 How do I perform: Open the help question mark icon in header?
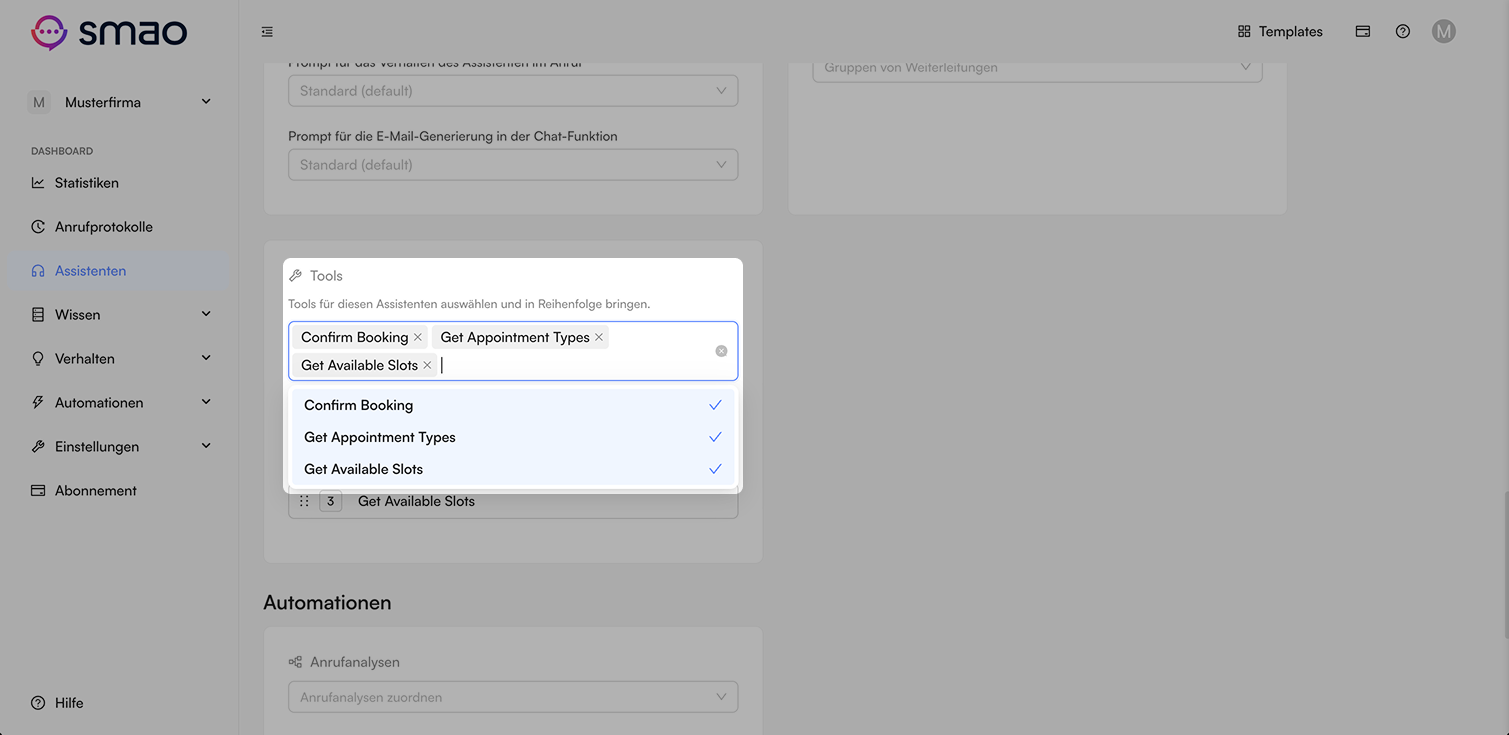pos(1403,32)
